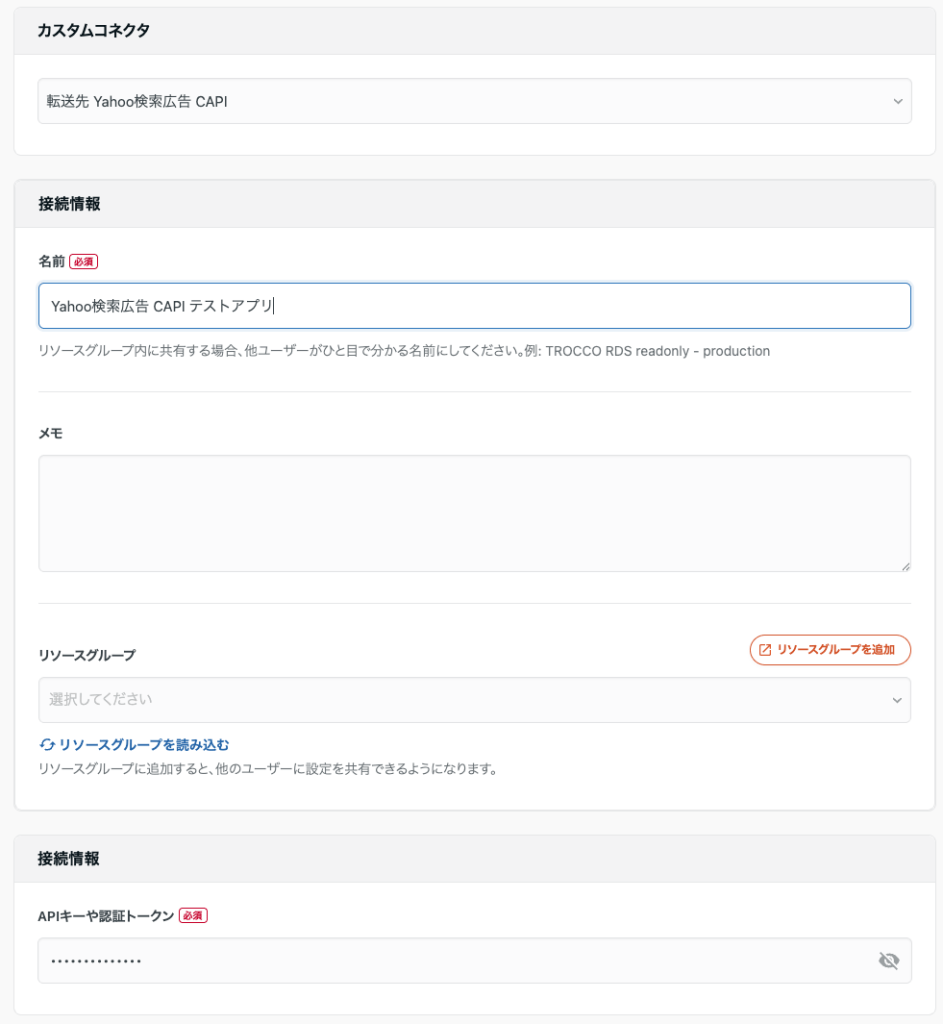Click the カスタムコネクタ section header
Image resolution: width=943 pixels, height=1024 pixels.
click(93, 31)
